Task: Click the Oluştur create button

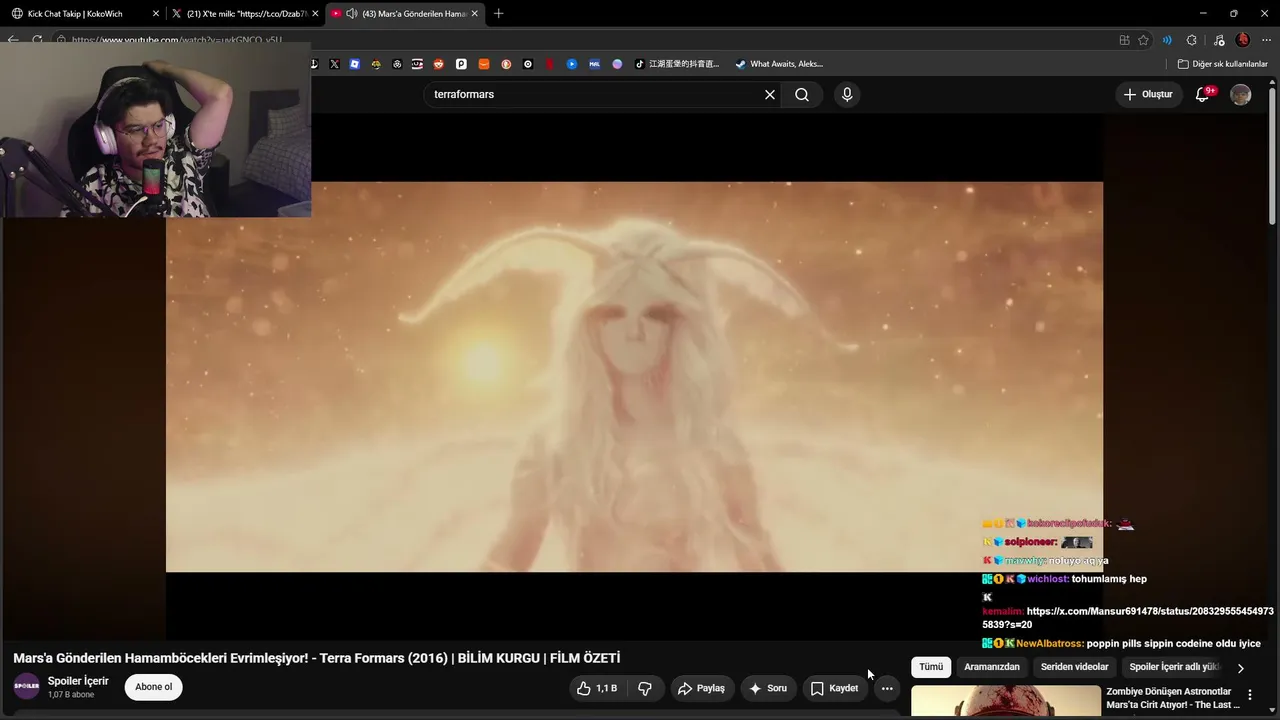Action: 1148,94
